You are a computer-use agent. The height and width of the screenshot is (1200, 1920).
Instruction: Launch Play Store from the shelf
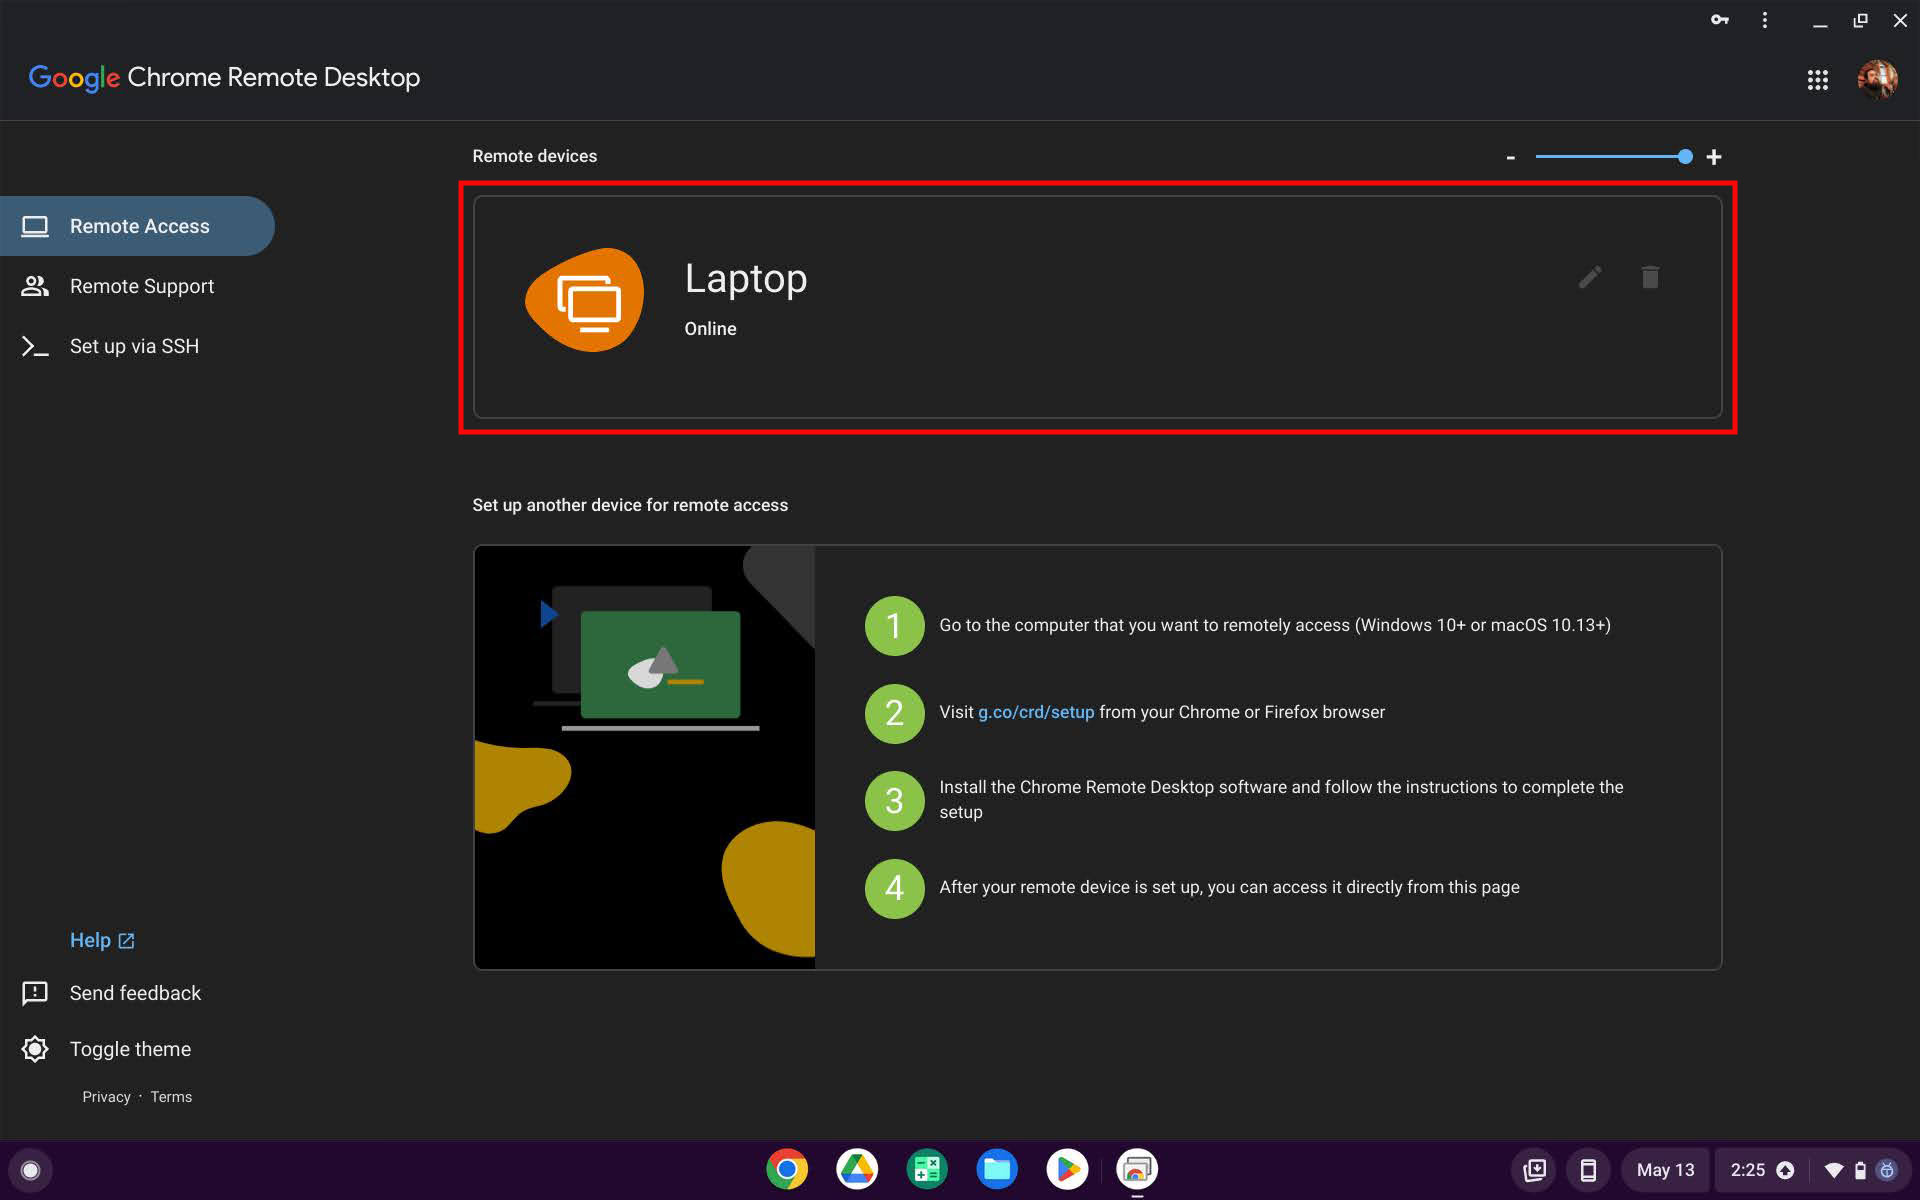coord(1066,1169)
